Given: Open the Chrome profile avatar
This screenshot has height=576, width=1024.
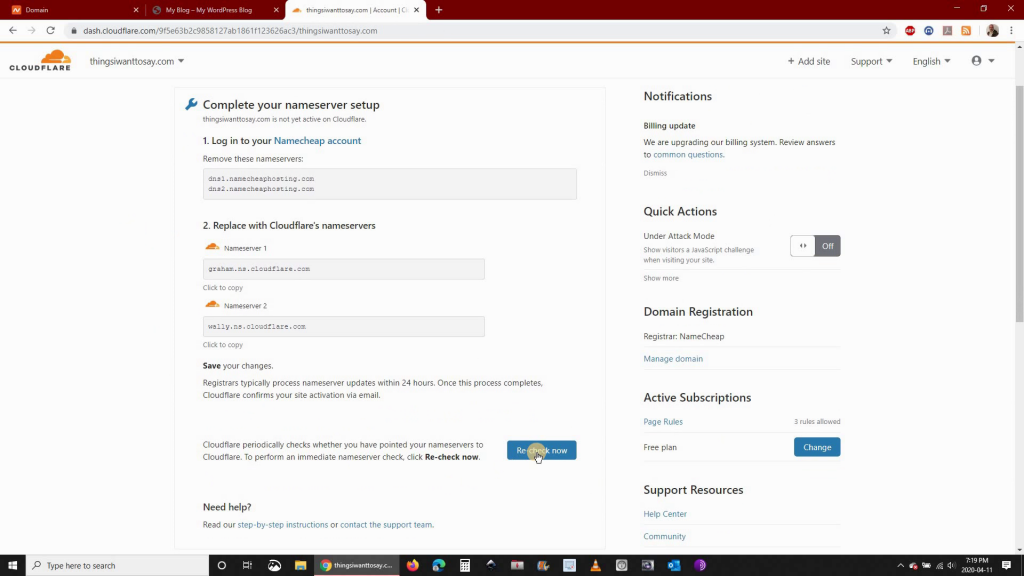Looking at the screenshot, I should (993, 31).
